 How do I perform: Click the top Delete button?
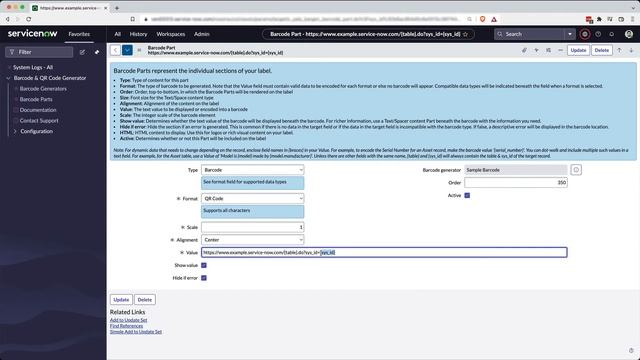(x=602, y=50)
